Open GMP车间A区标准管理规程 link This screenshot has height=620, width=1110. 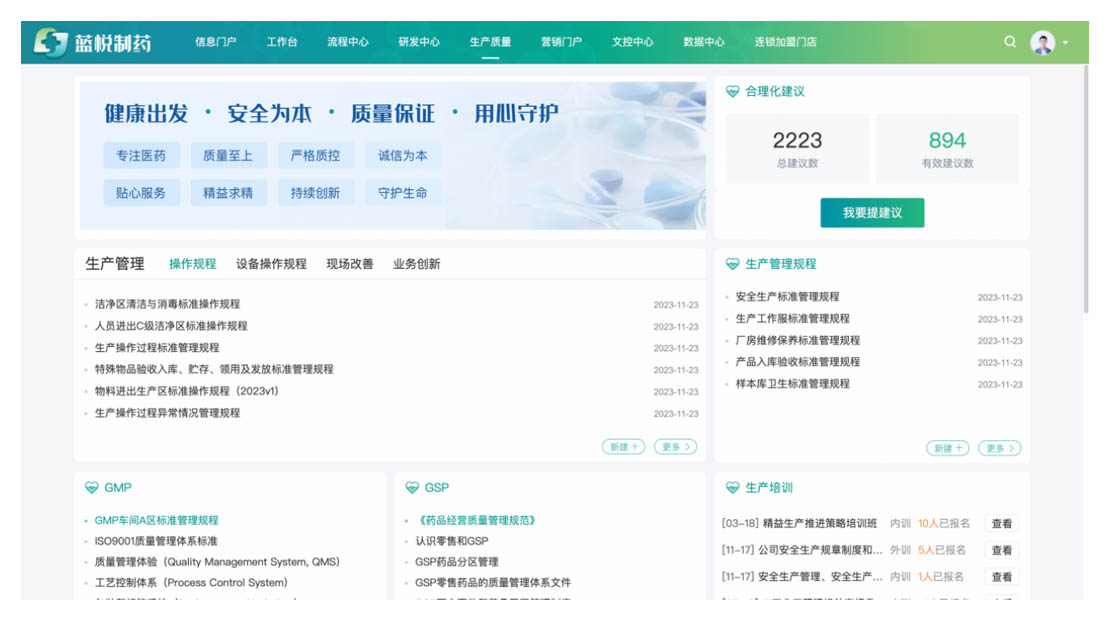[x=156, y=520]
